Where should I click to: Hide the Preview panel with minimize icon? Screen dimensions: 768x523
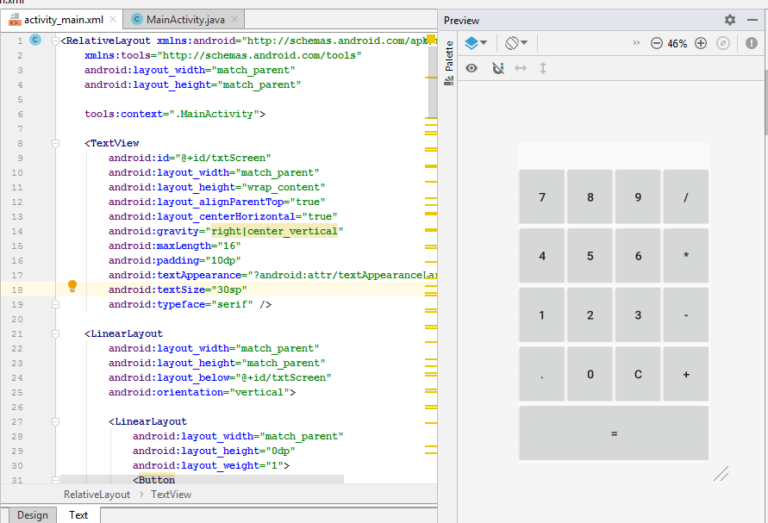[752, 20]
